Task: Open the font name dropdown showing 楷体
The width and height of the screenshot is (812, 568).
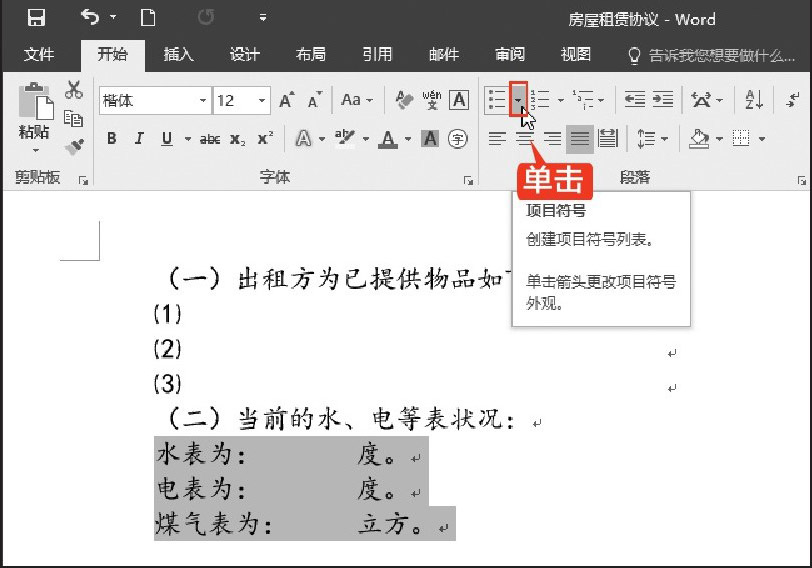Action: (x=204, y=100)
